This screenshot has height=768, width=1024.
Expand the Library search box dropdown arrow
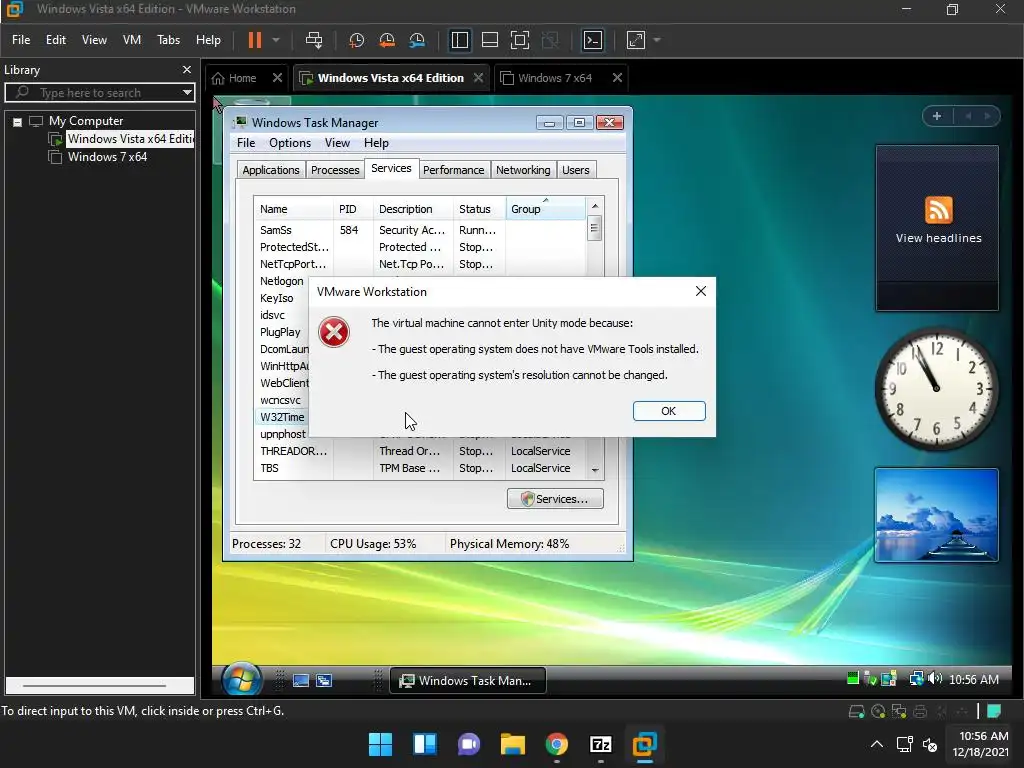pos(186,93)
